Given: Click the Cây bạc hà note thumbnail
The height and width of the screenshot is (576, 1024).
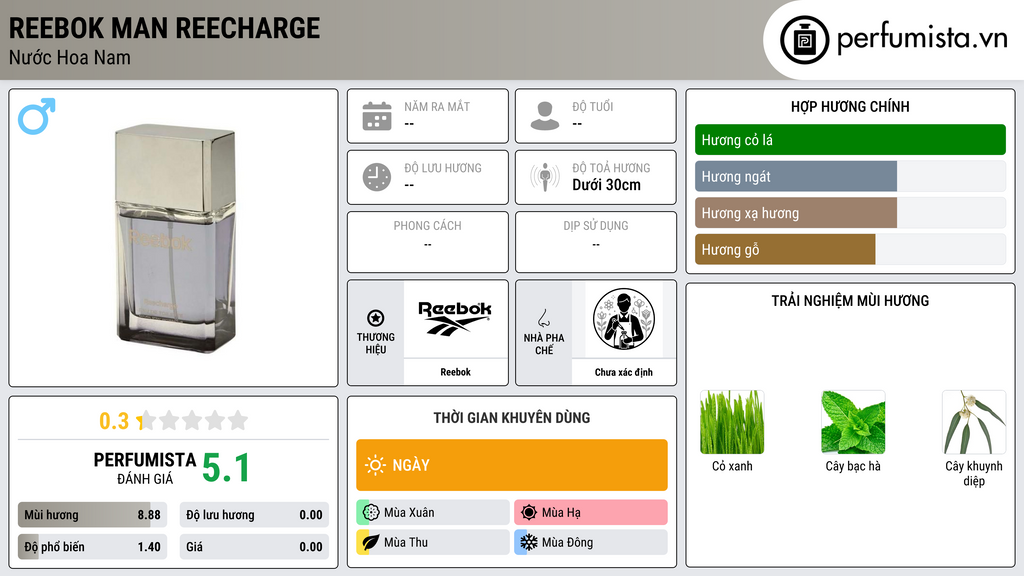Looking at the screenshot, I should click(853, 422).
